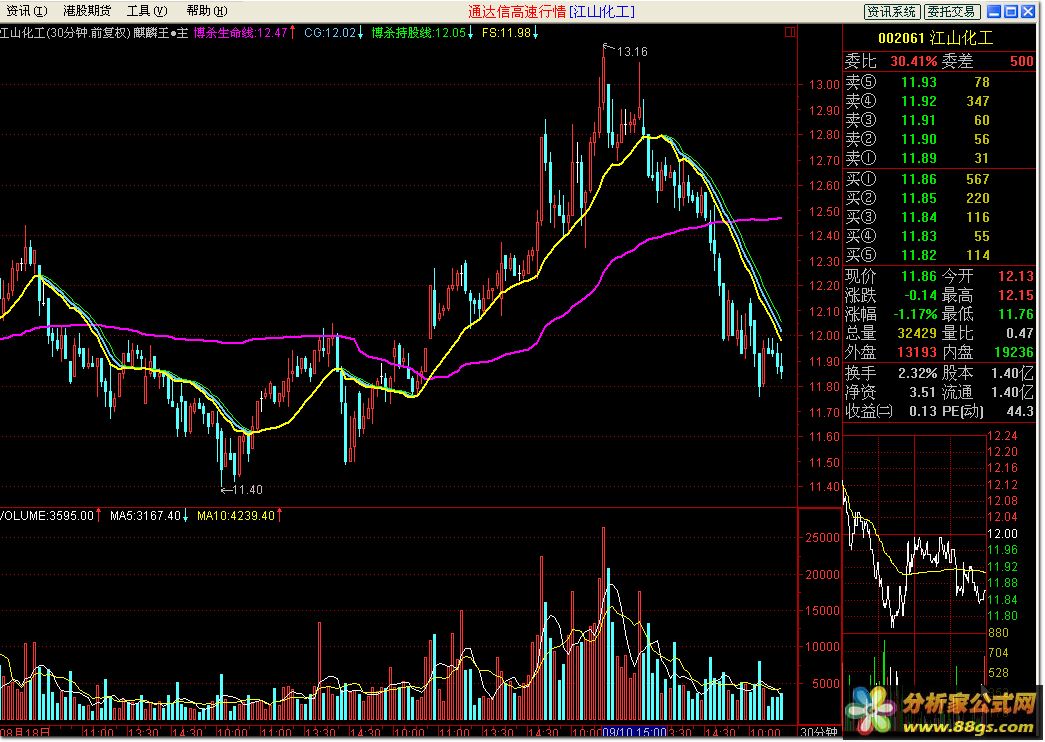Viewport: 1045px width, 742px height.
Task: Select the 卖① 11.89 order row
Action: (940, 159)
